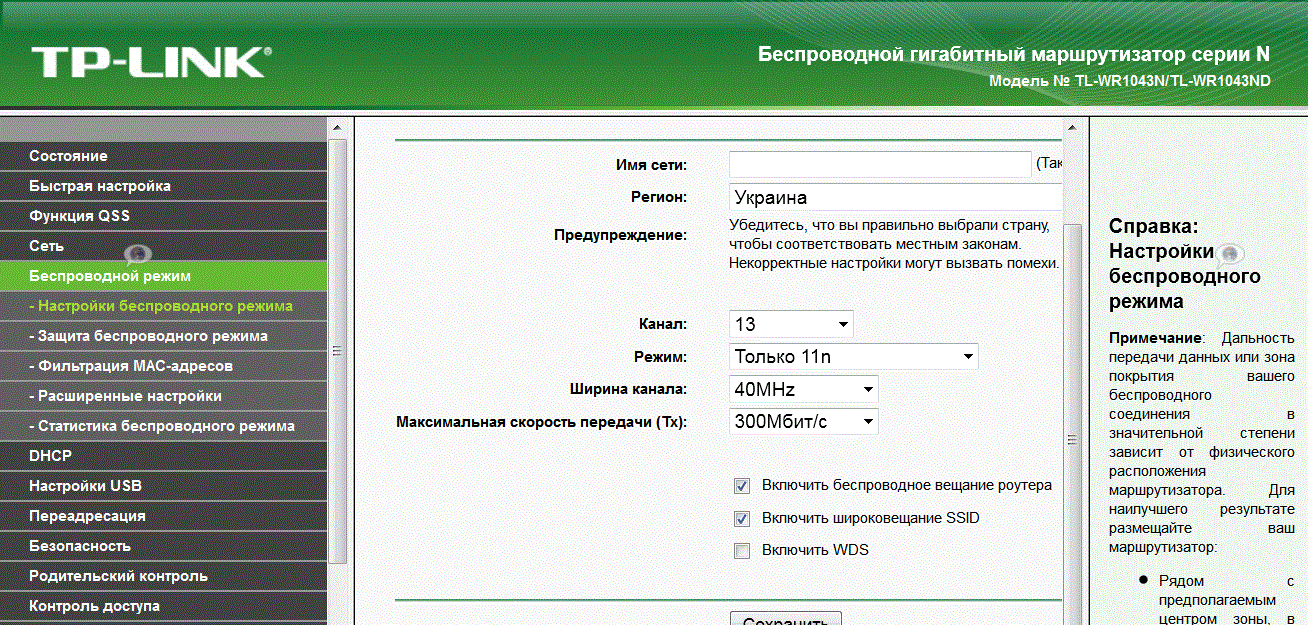Screen dimensions: 1308x625
Task: Click main panel scrollbar up arrow
Action: [x=1073, y=128]
